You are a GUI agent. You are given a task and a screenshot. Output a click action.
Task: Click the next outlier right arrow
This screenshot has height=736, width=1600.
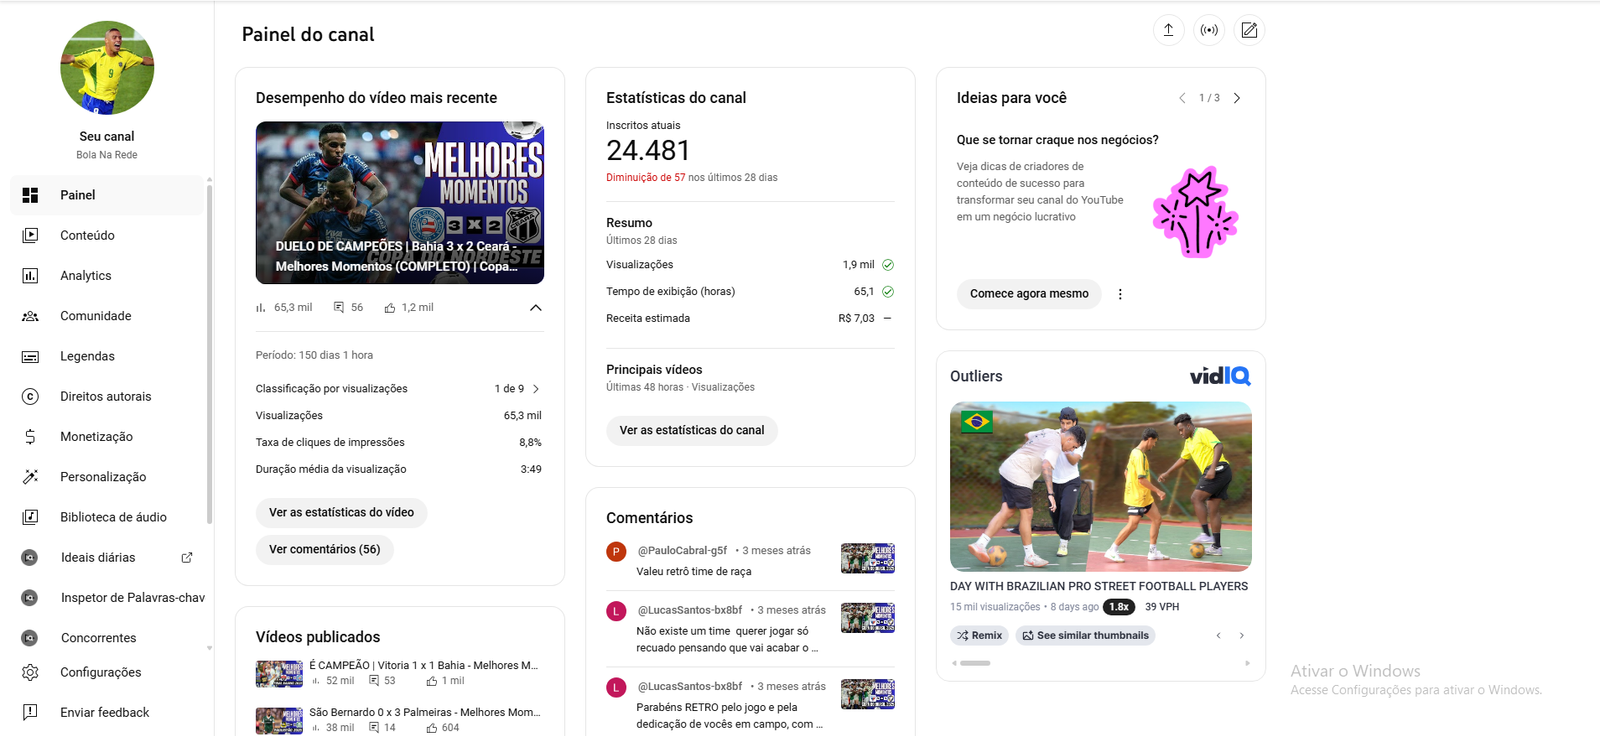click(x=1242, y=636)
